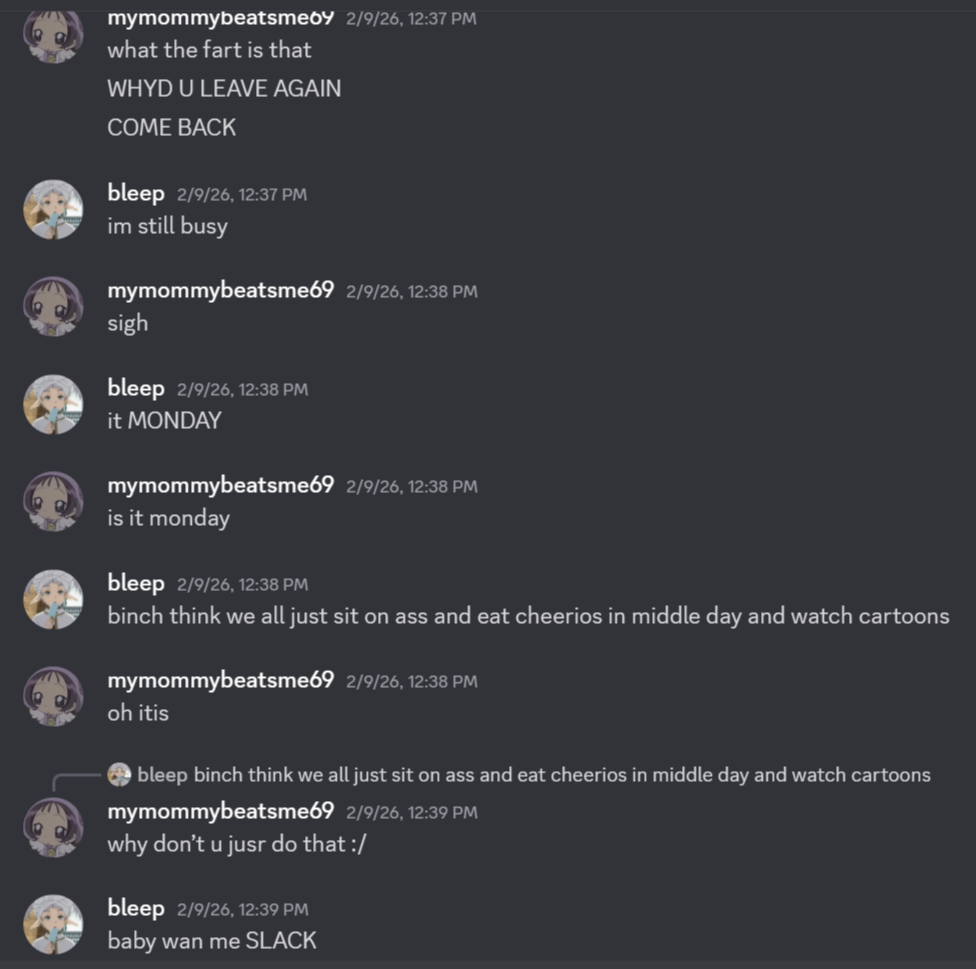The image size is (976, 969).
Task: Click the timestamp on "baby wan me SLACK"
Action: (243, 909)
